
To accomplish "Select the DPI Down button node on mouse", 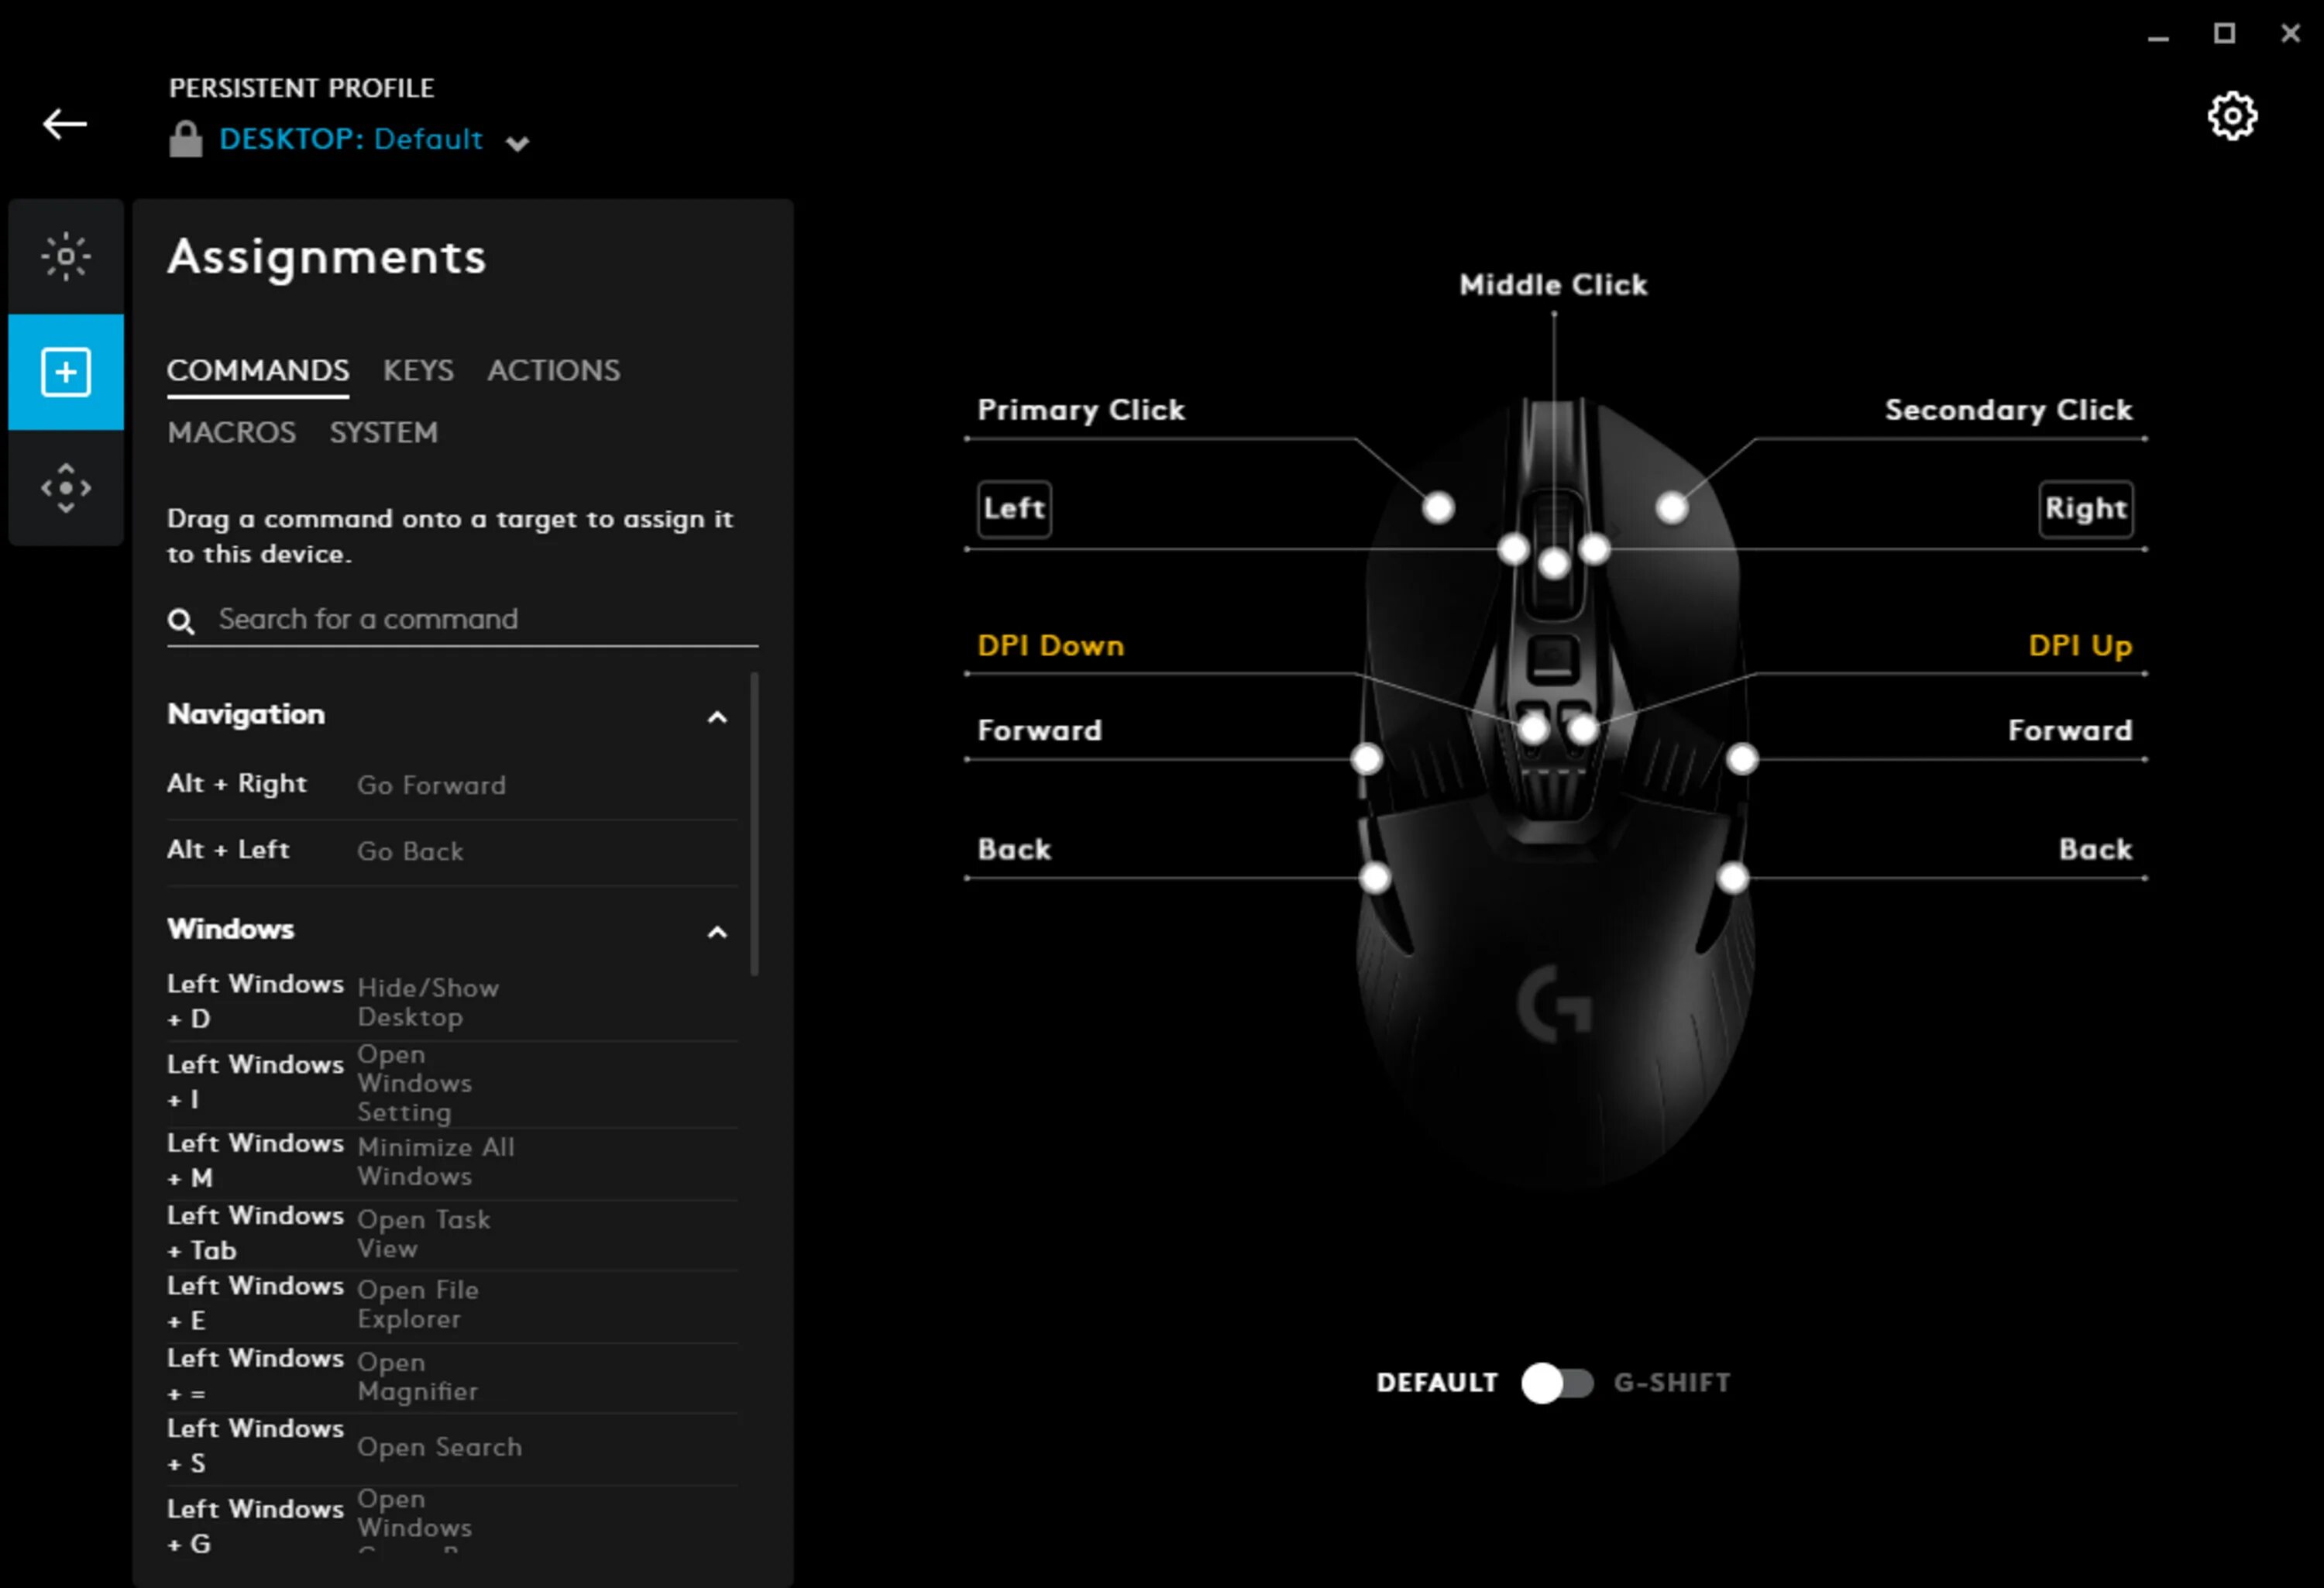I will pos(1534,729).
